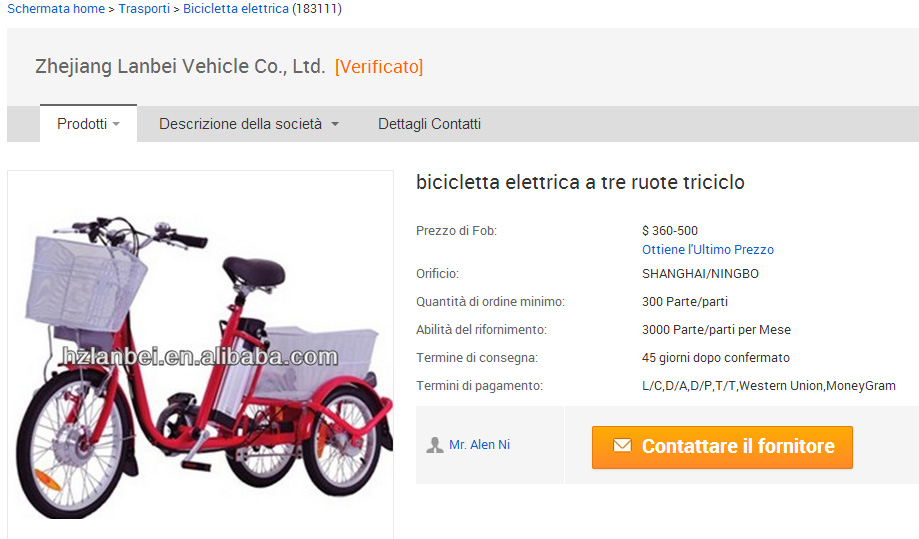Open the Prodotti tab
This screenshot has height=539, width=919.
pyautogui.click(x=89, y=124)
